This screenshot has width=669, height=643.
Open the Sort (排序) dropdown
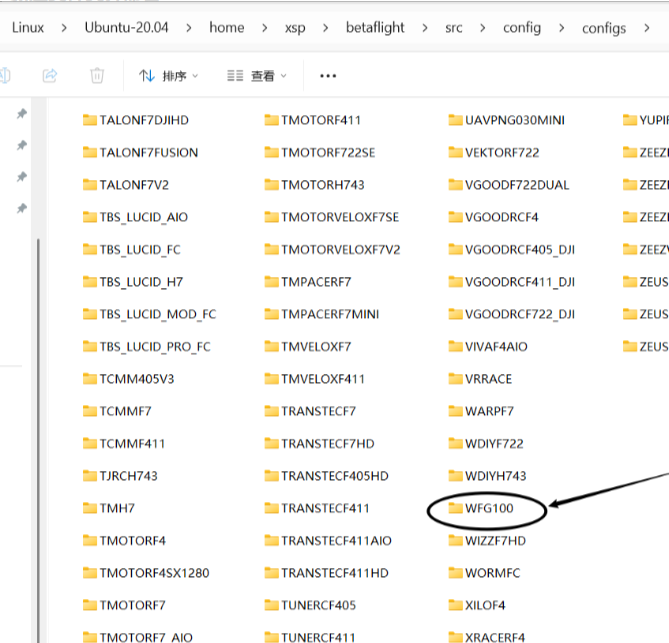click(169, 76)
